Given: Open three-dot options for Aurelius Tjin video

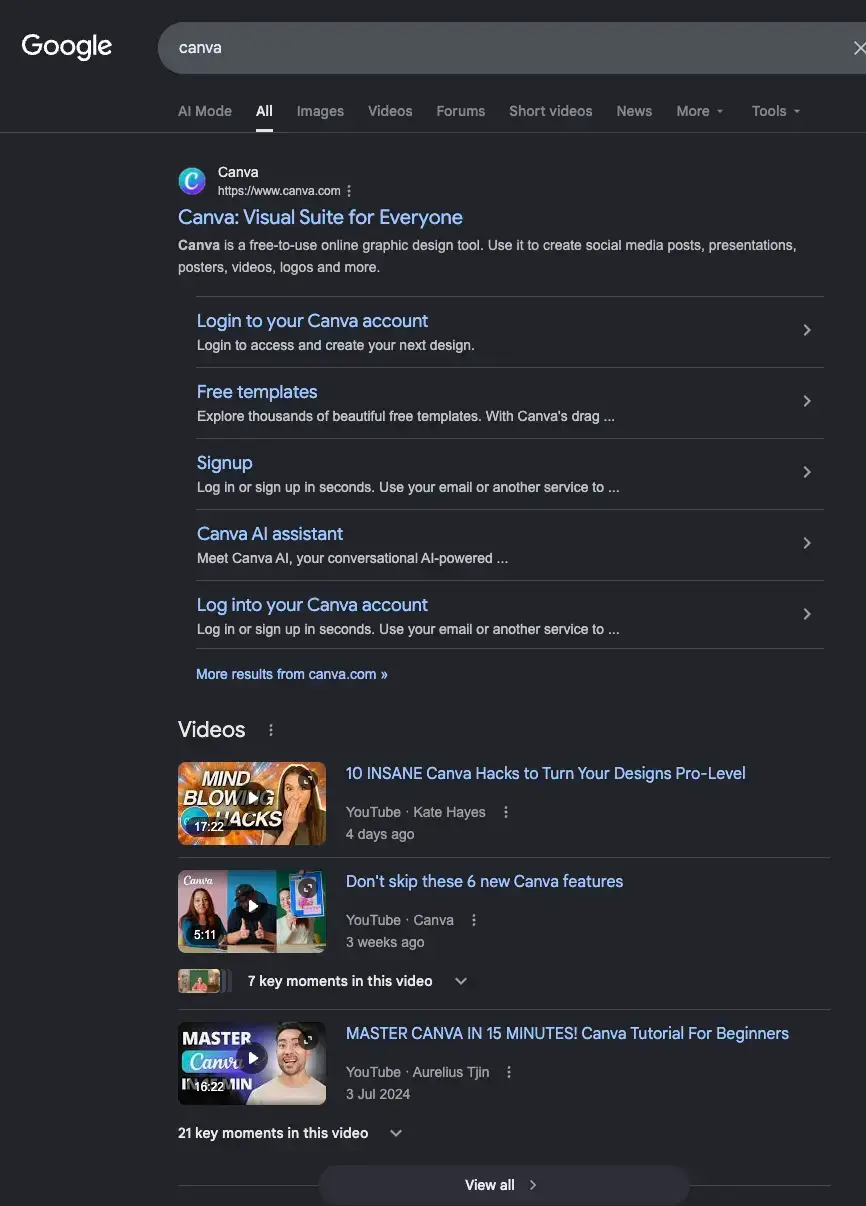Looking at the screenshot, I should [509, 1072].
